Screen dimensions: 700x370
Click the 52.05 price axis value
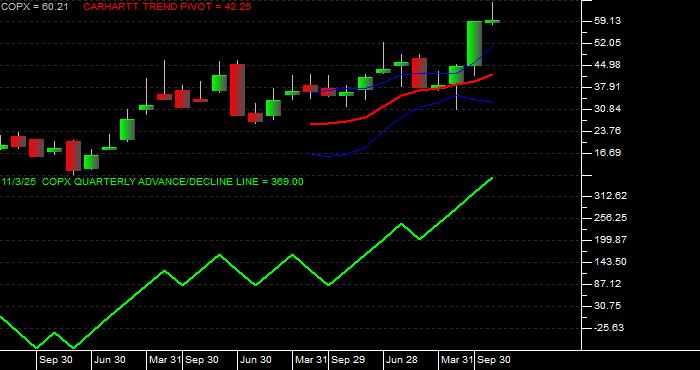[x=608, y=43]
